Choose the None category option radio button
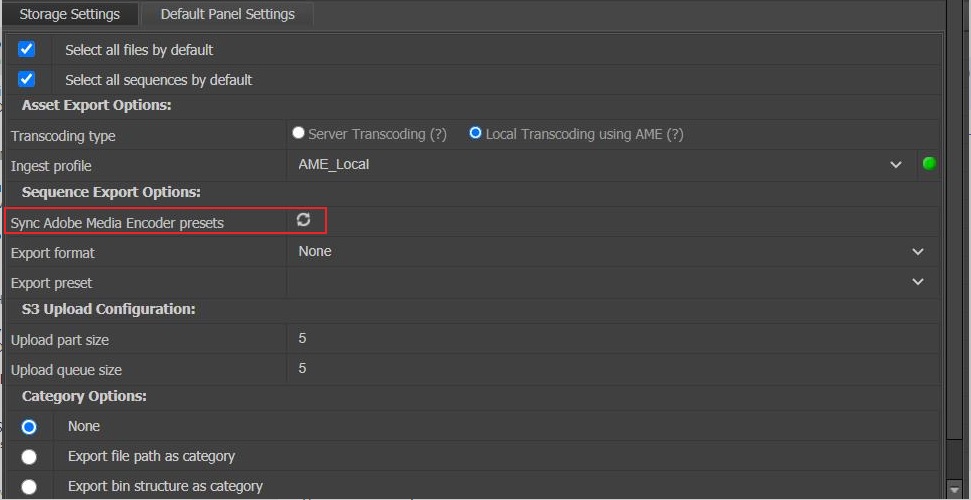This screenshot has width=971, height=500. 28,427
